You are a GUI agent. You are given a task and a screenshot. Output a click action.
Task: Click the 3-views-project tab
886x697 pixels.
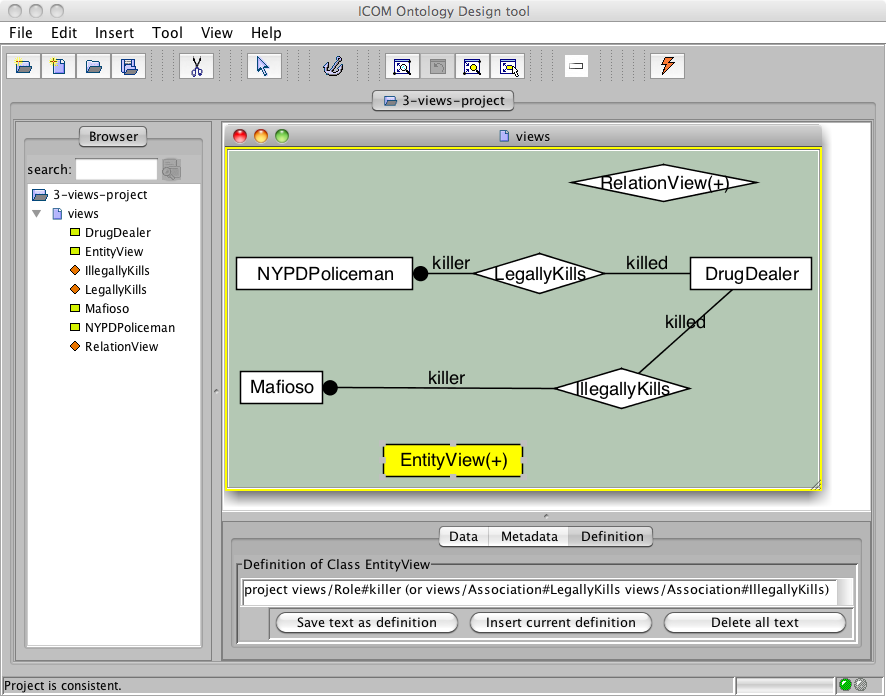coord(443,101)
